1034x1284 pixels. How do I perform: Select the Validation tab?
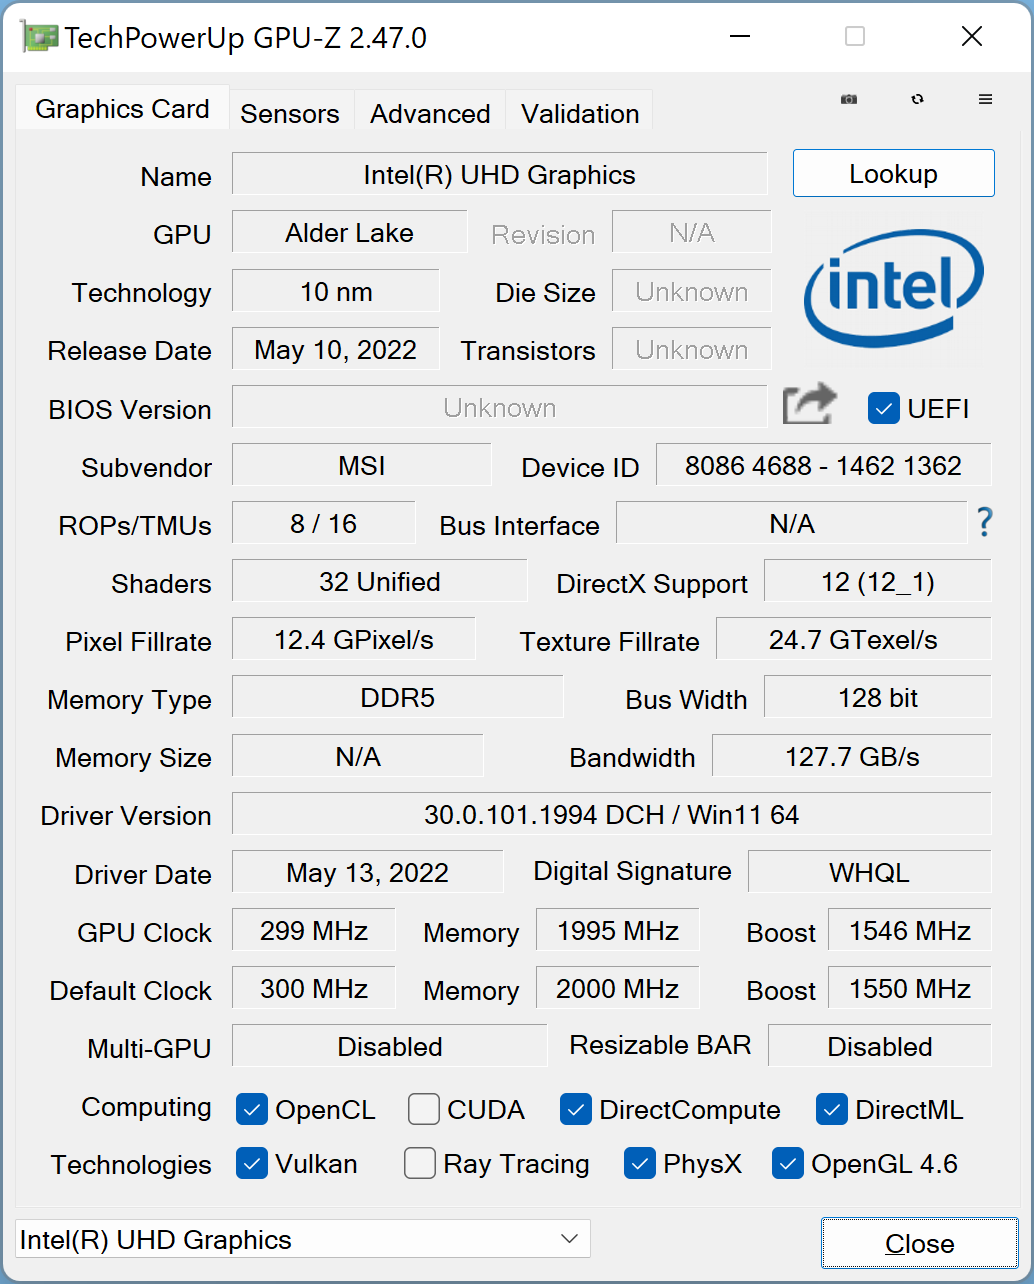578,113
